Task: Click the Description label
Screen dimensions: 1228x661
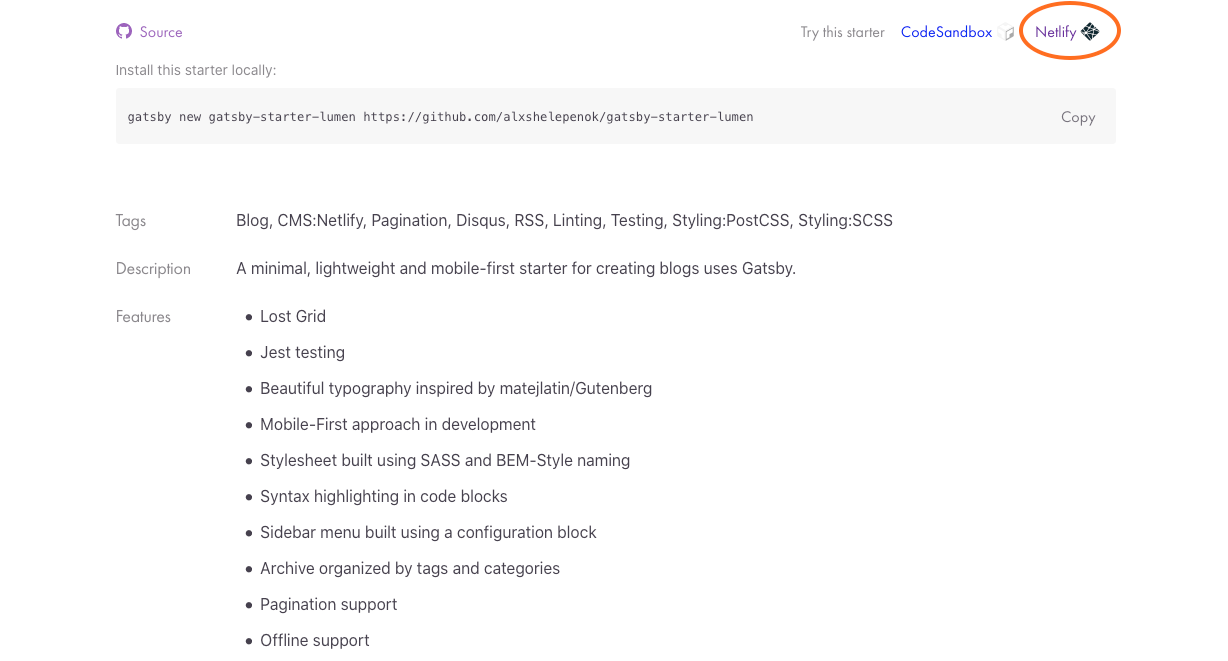Action: pyautogui.click(x=153, y=269)
